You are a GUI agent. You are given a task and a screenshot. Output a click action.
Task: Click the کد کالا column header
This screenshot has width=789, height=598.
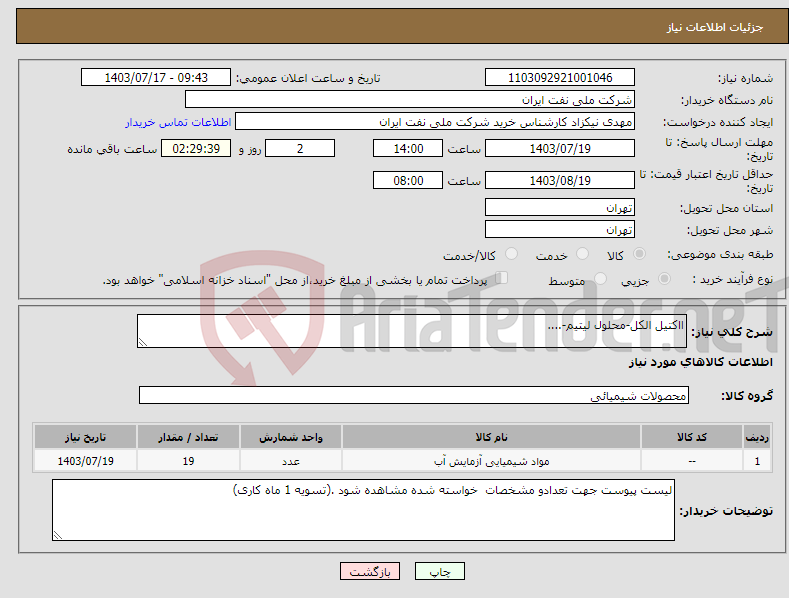[691, 437]
